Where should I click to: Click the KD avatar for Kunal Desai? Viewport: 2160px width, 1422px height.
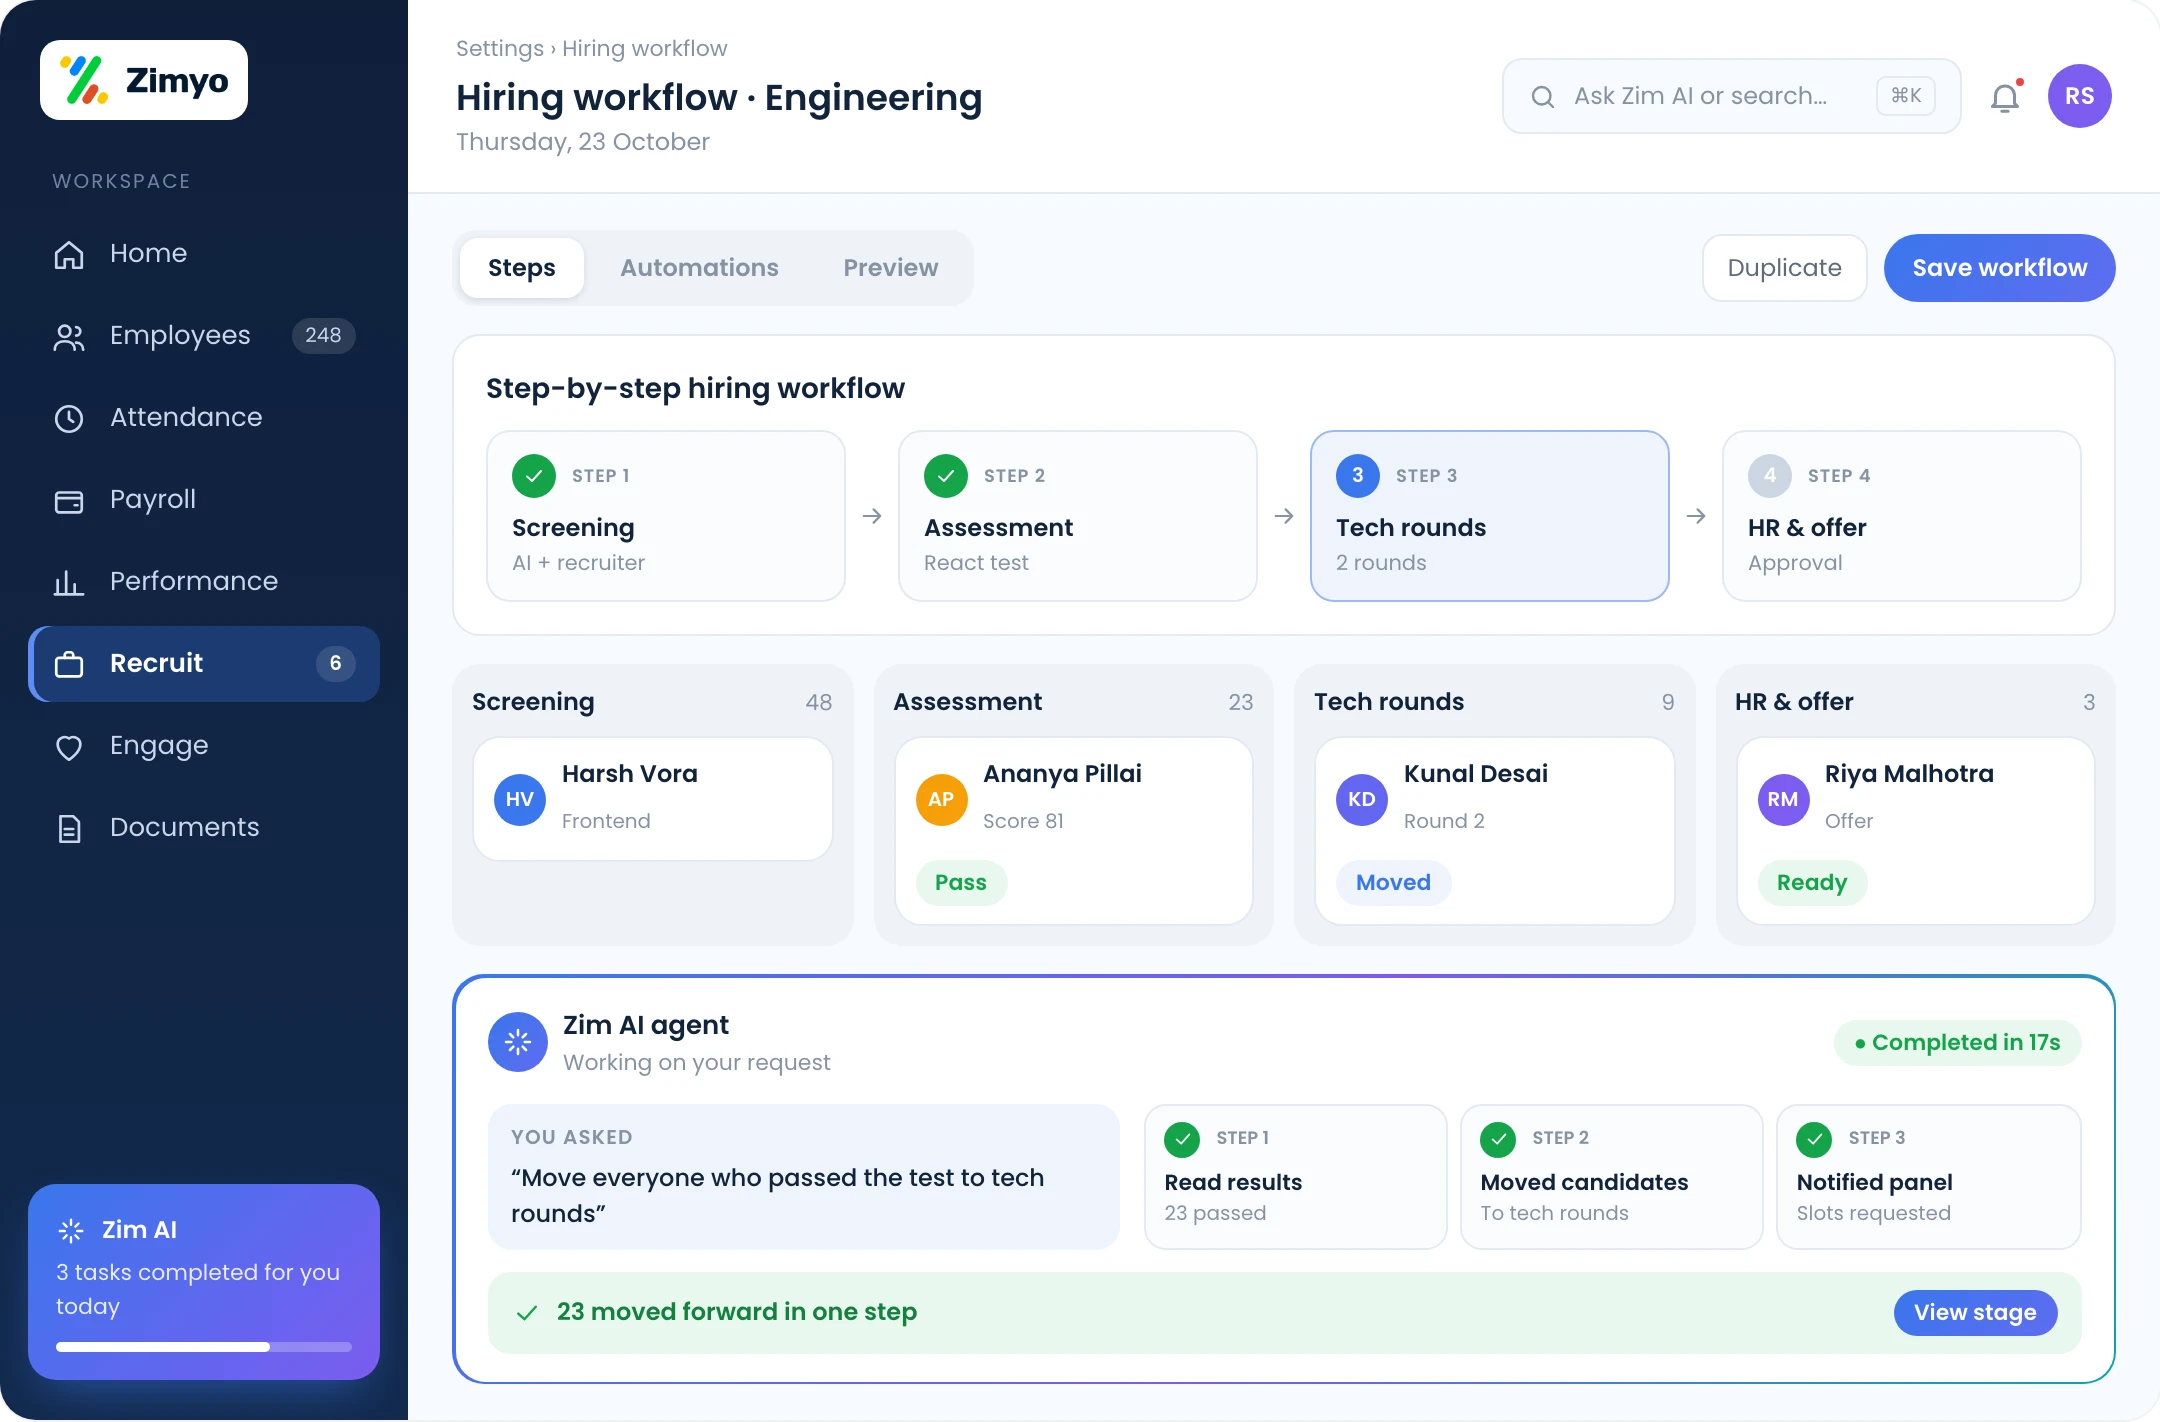1362,799
